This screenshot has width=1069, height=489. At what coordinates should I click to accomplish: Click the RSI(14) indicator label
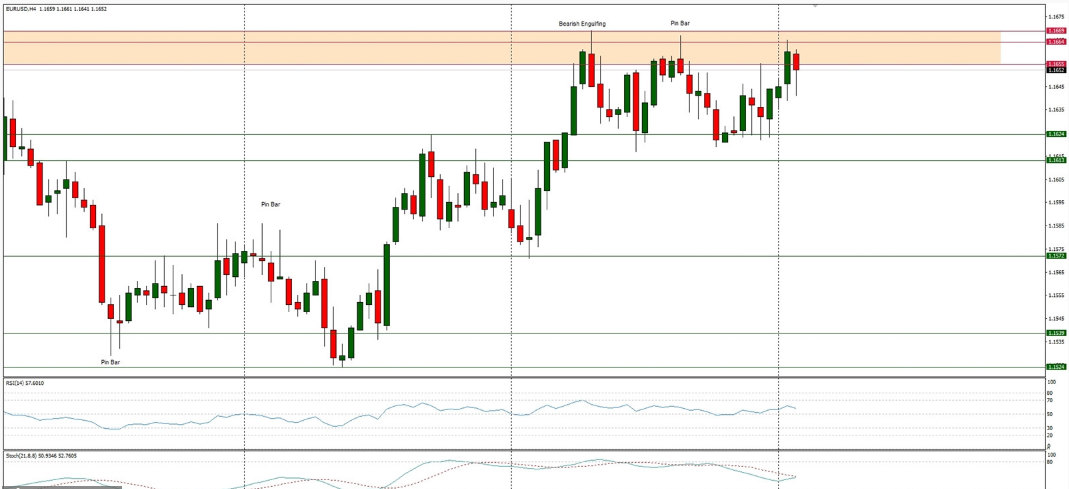24,383
